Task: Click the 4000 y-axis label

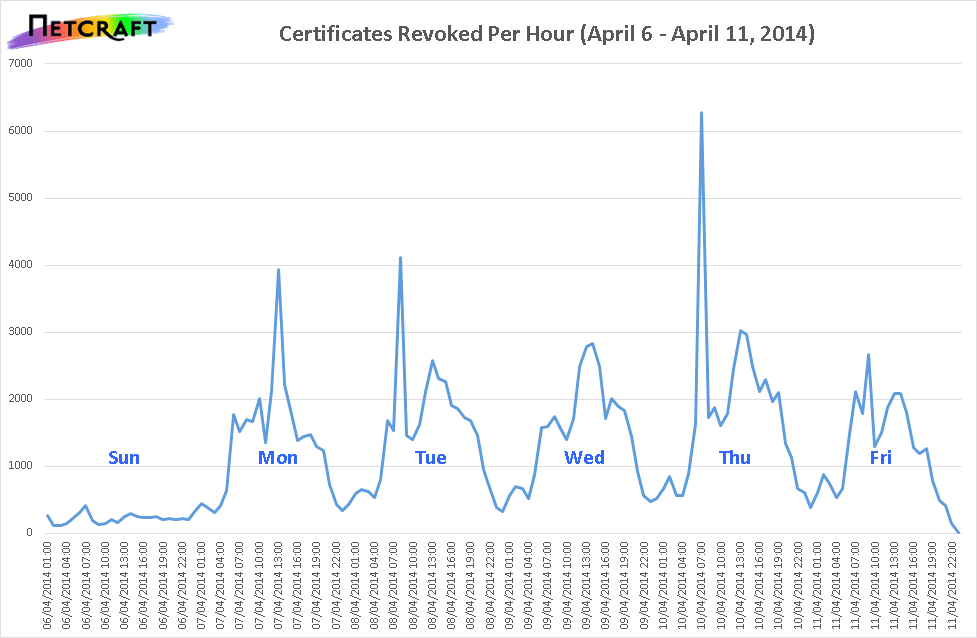Action: tap(20, 265)
